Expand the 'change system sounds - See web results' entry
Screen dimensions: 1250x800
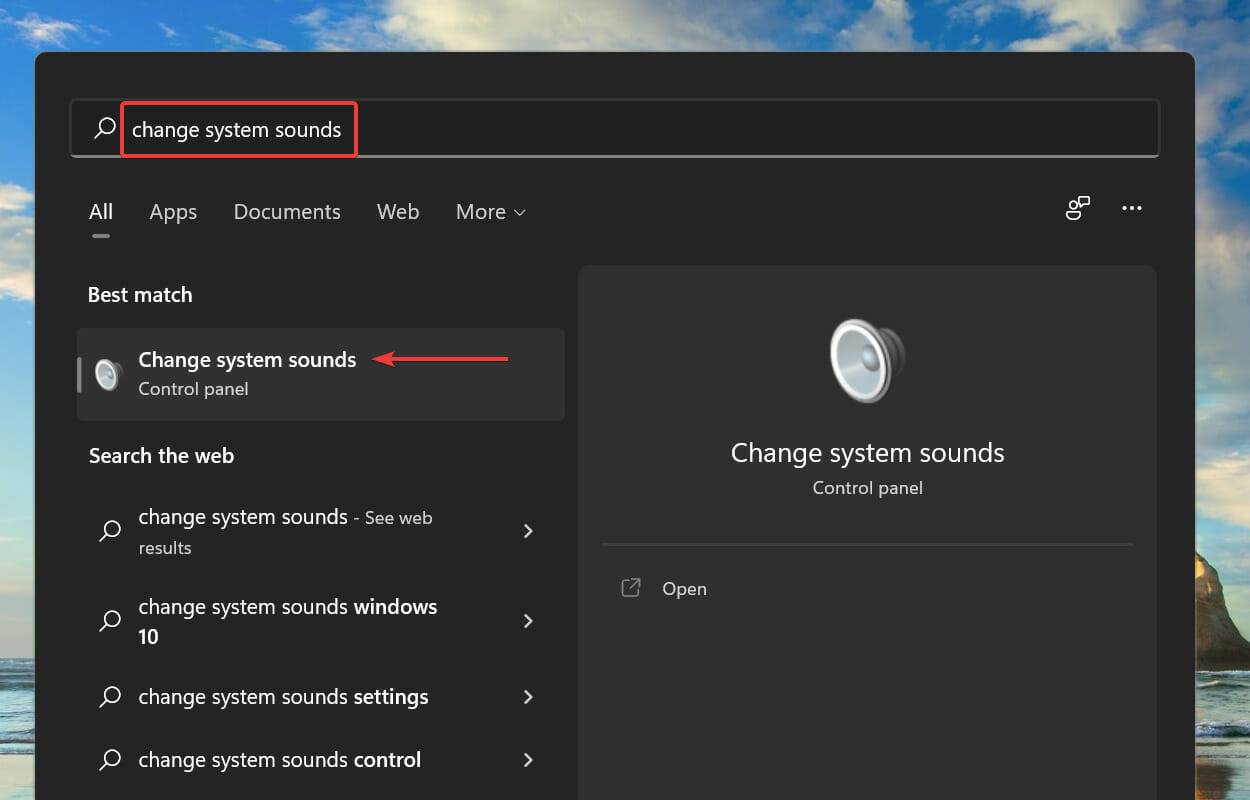[x=528, y=531]
